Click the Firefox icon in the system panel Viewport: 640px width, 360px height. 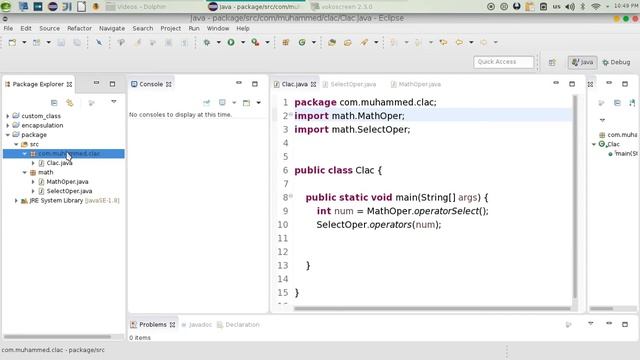point(96,7)
